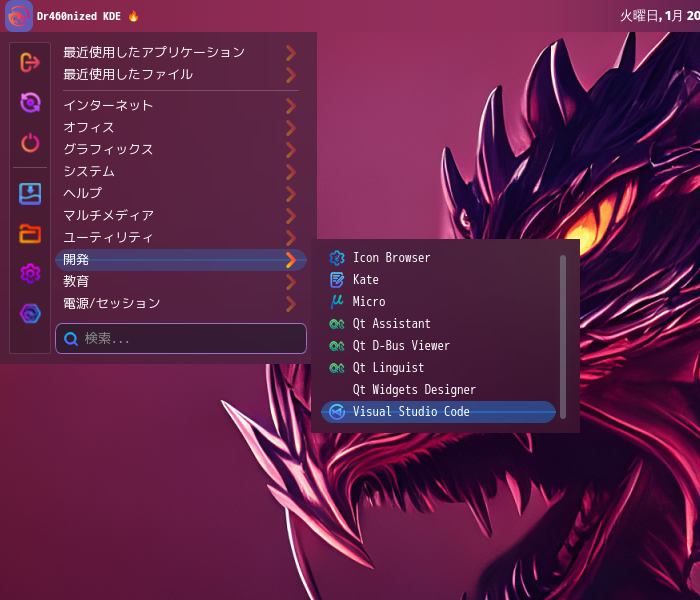The width and height of the screenshot is (700, 600).
Task: Select the インターネット menu entry
Action: [x=181, y=106]
